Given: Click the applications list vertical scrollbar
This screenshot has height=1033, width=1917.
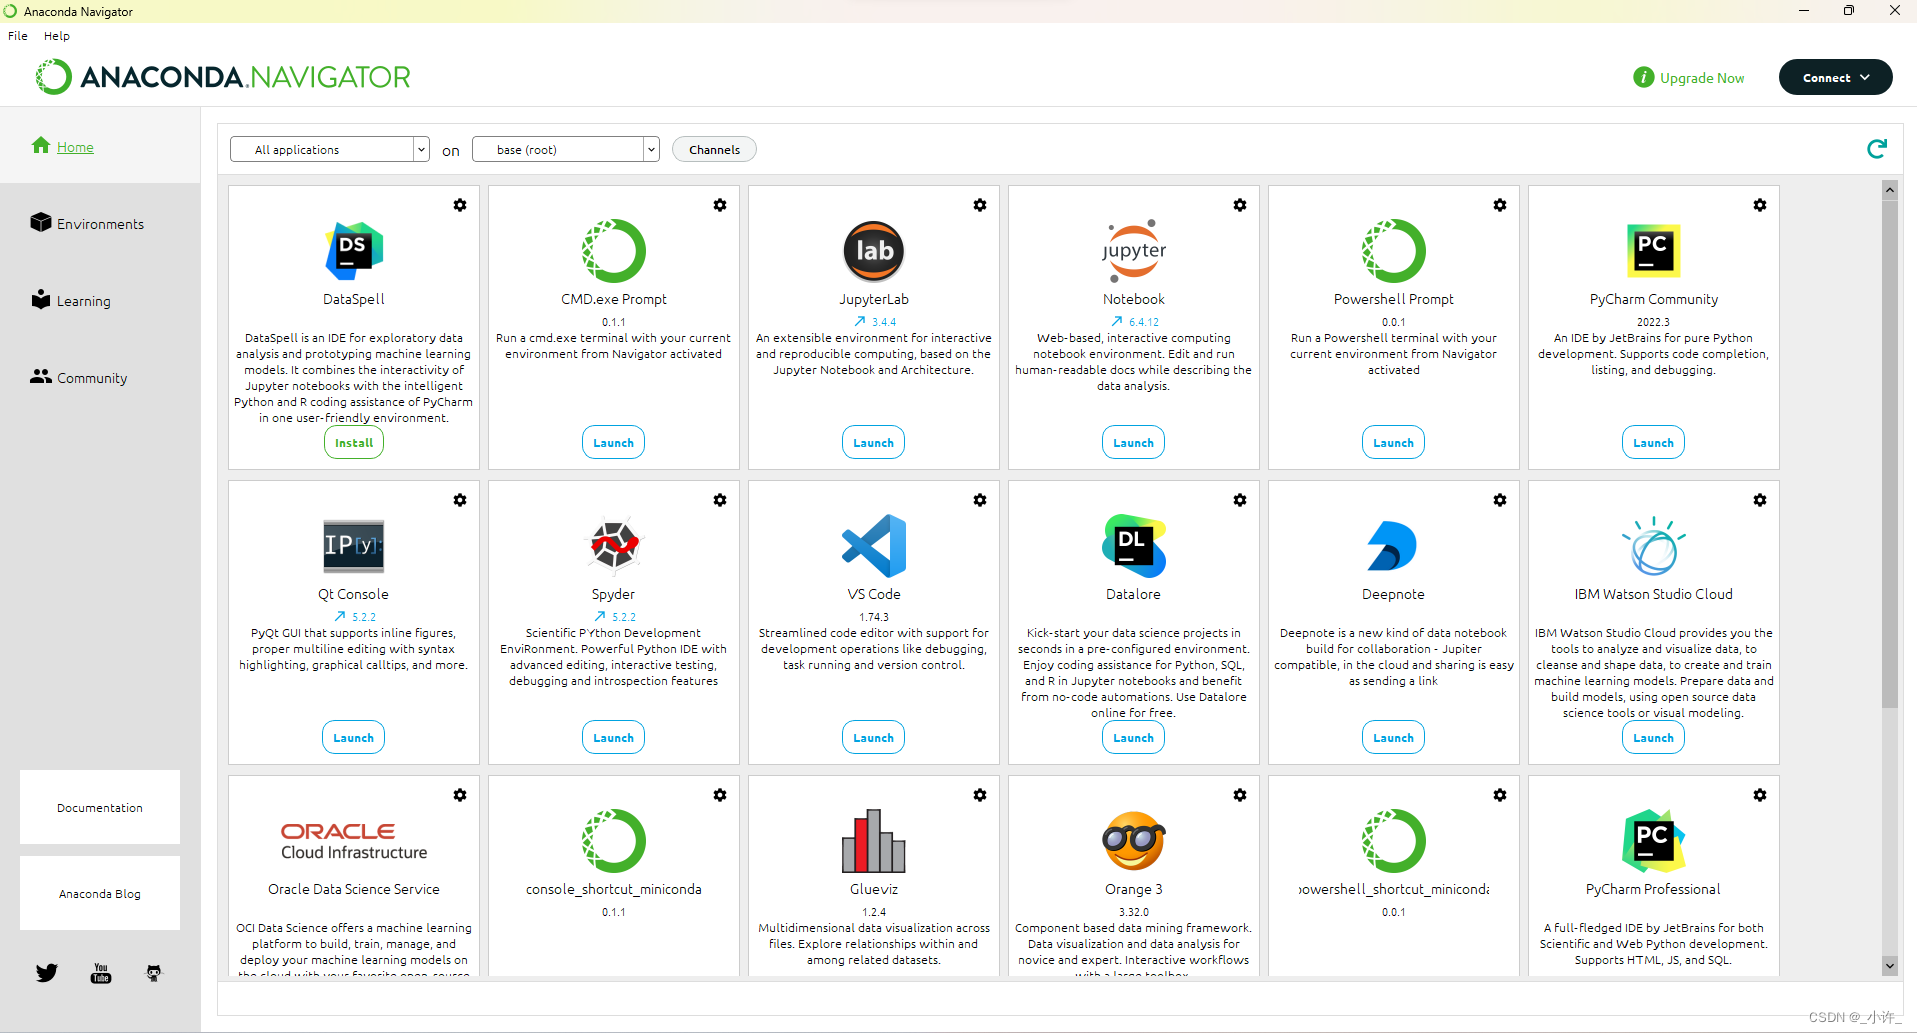Looking at the screenshot, I should click(1890, 454).
